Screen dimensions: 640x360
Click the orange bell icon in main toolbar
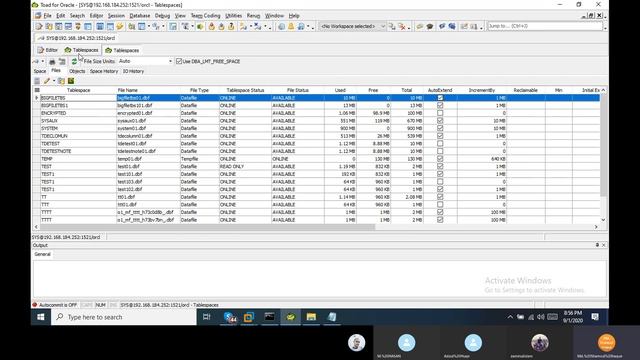tap(291, 27)
